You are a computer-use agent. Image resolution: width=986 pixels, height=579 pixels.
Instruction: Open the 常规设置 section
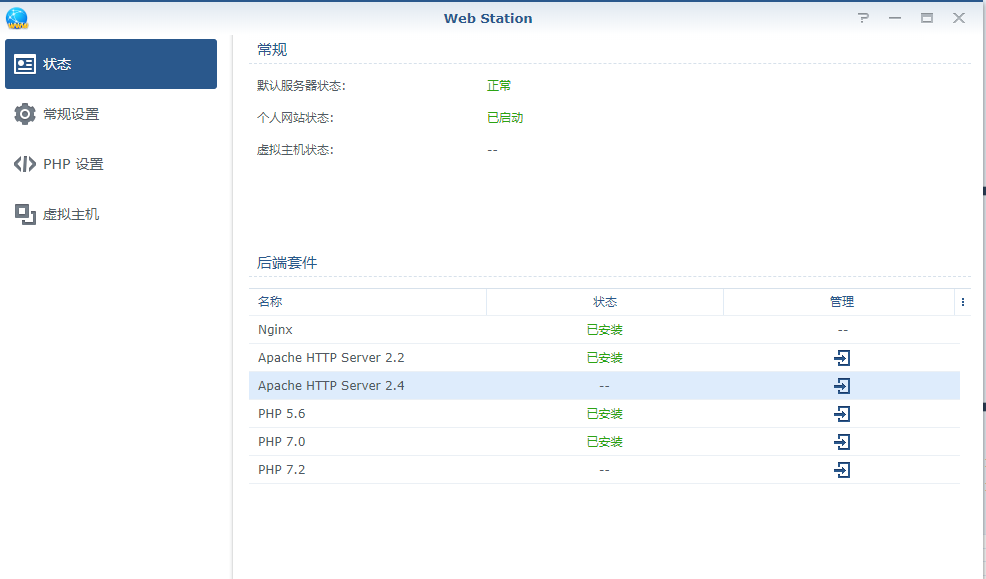click(x=111, y=114)
